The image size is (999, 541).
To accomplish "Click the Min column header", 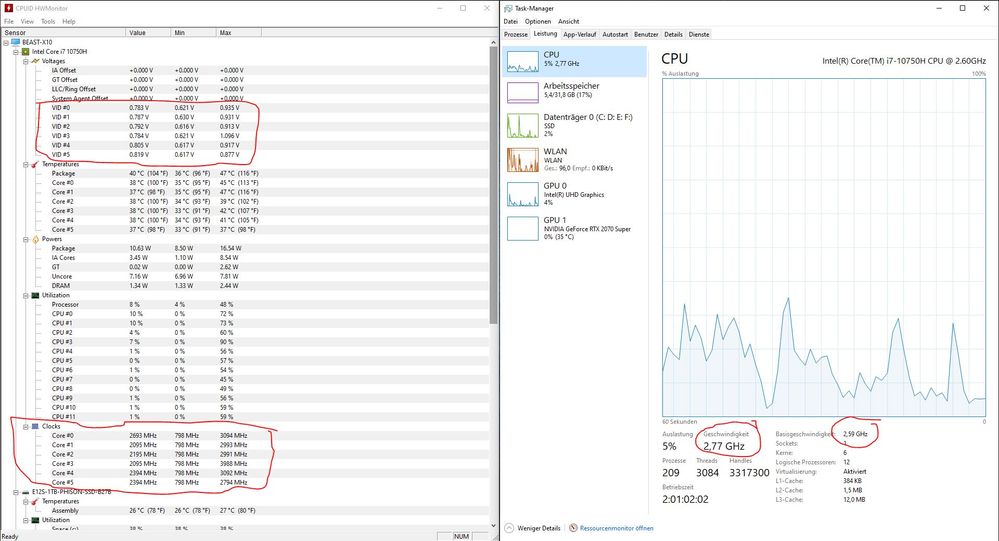I will [x=194, y=32].
